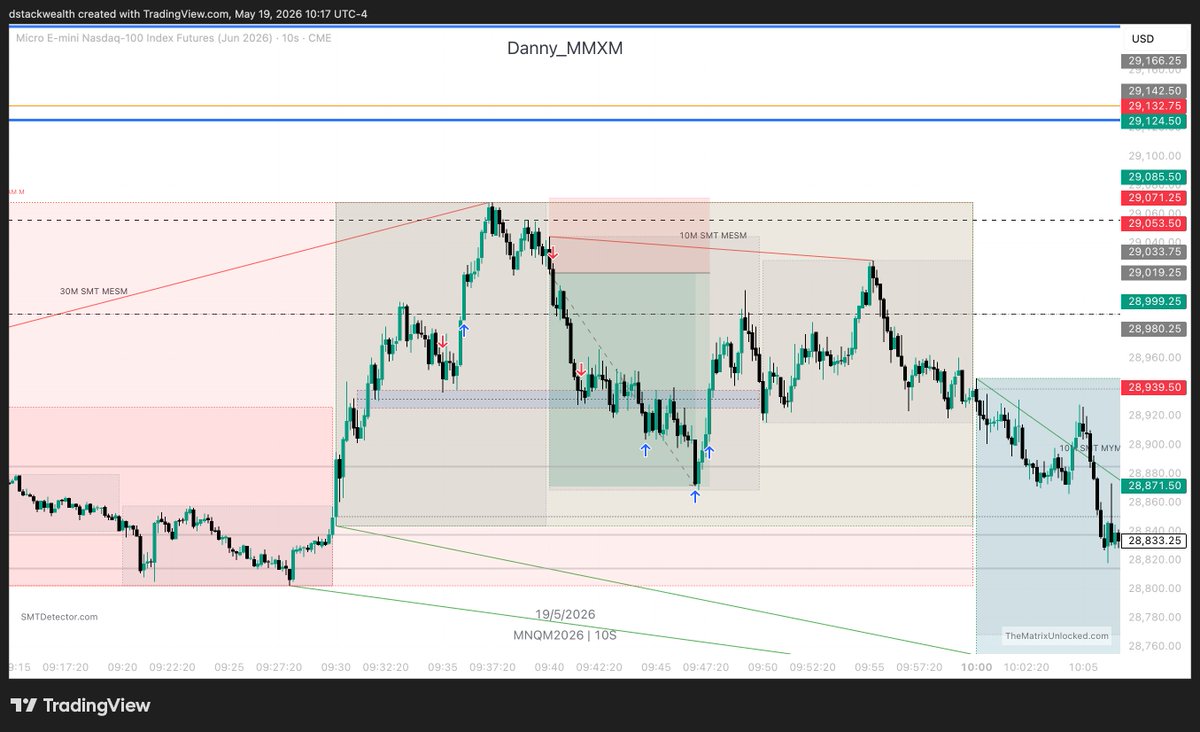This screenshot has width=1200, height=732.
Task: Click the 09:40 time axis label
Action: (550, 665)
